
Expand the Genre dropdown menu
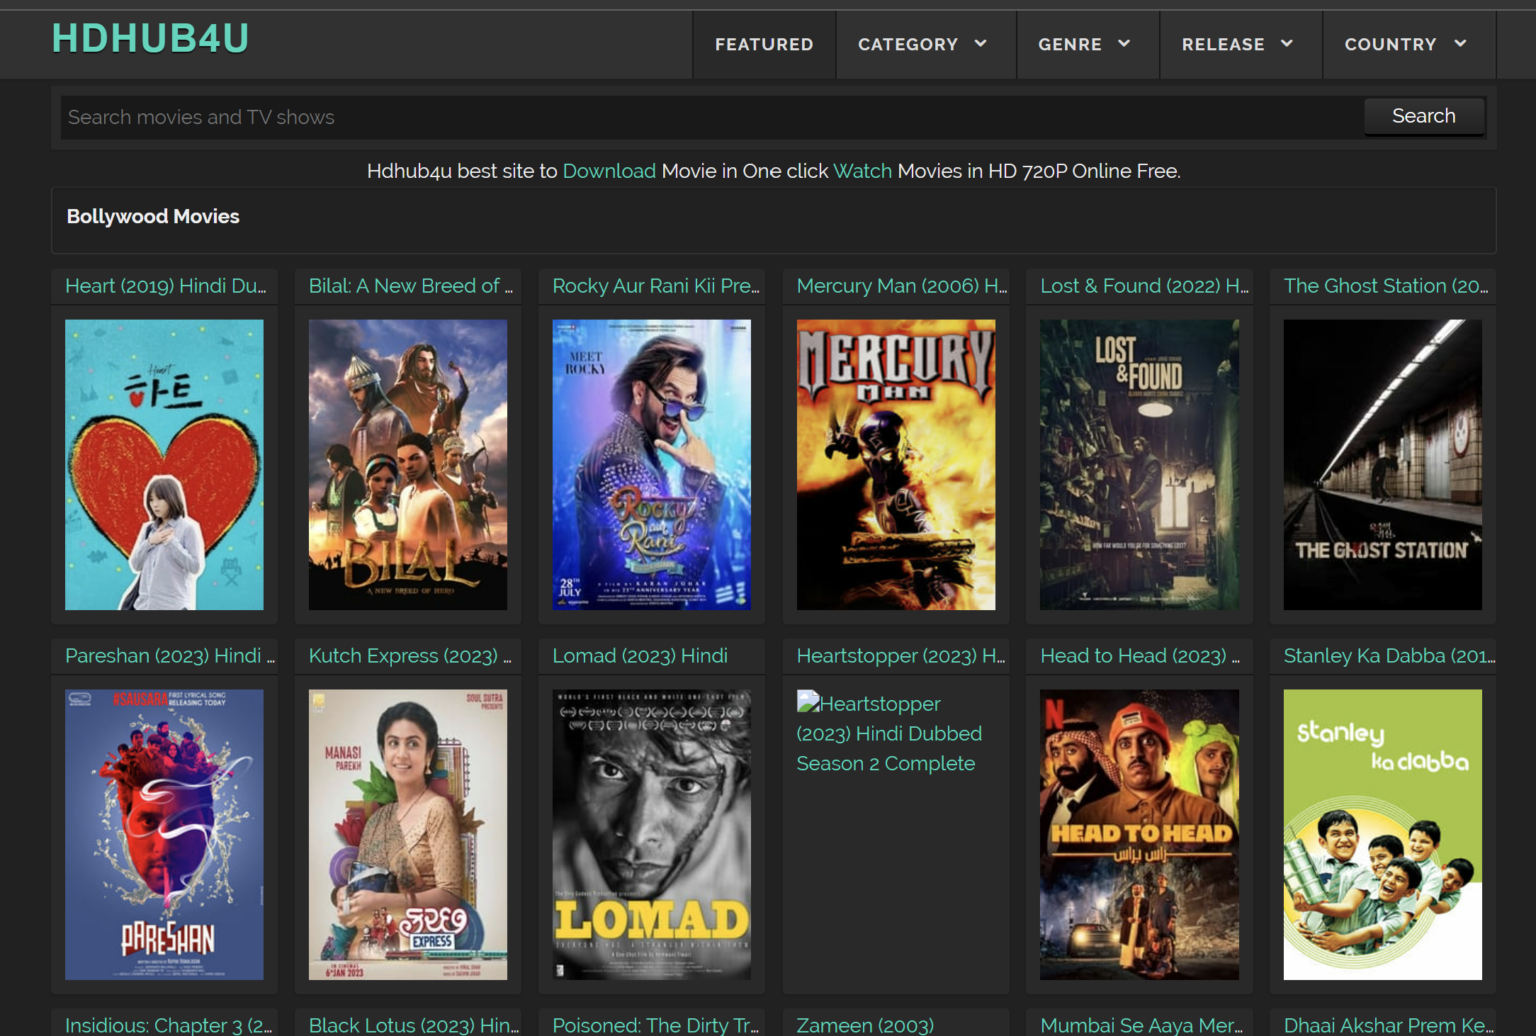point(1084,44)
